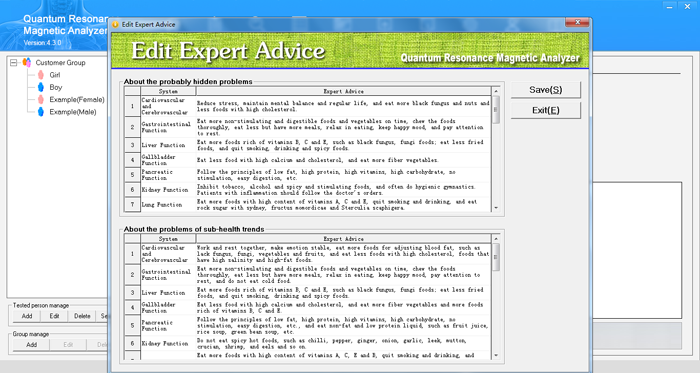The height and width of the screenshot is (373, 700).
Task: Save the expert advice with Save(S)
Action: pos(546,90)
